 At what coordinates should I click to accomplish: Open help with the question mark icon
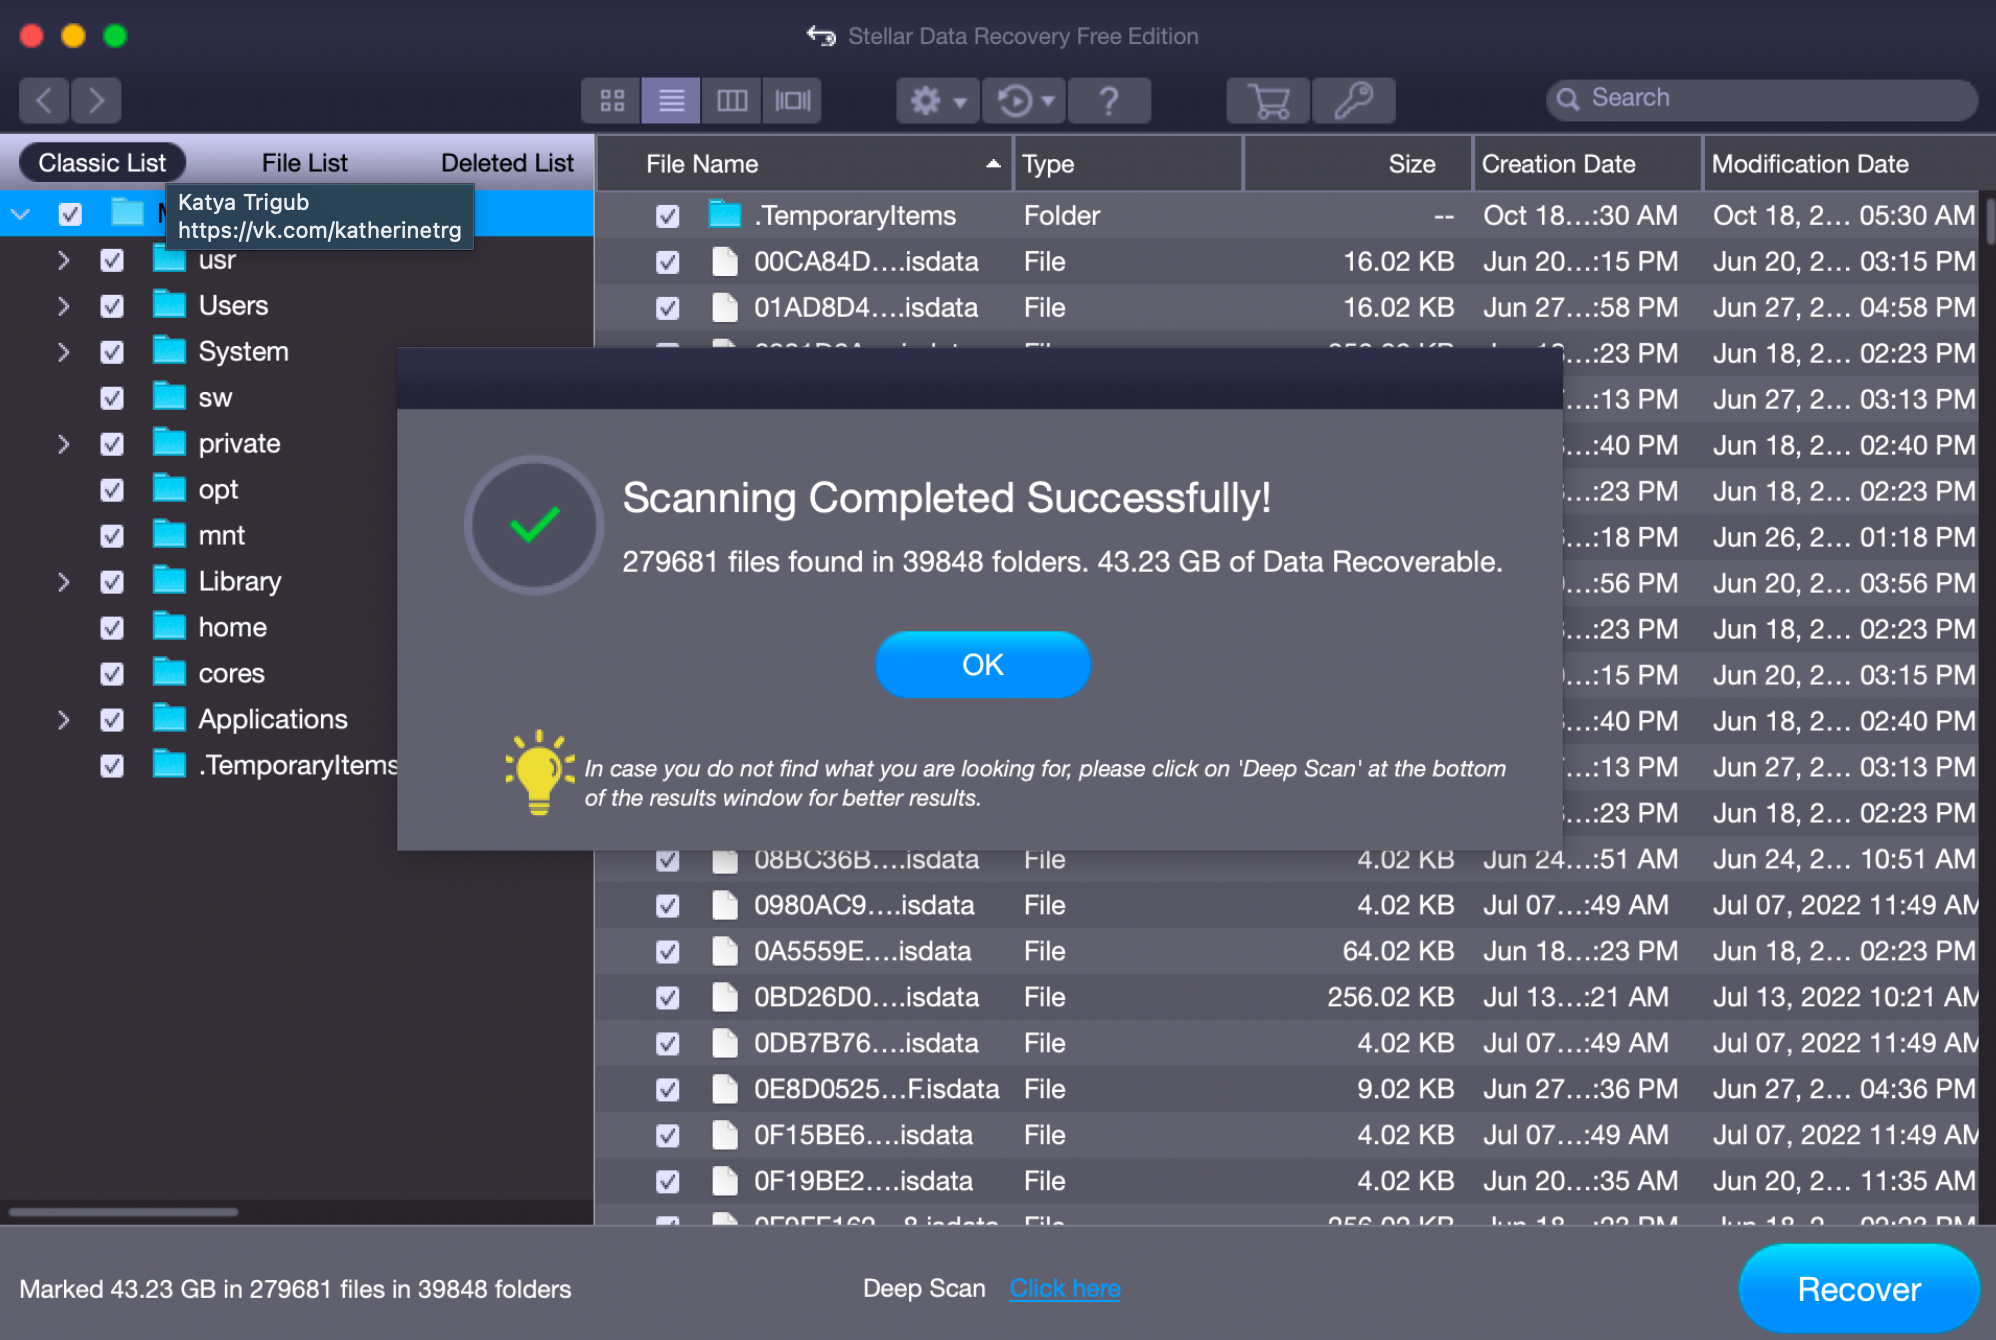pos(1109,100)
